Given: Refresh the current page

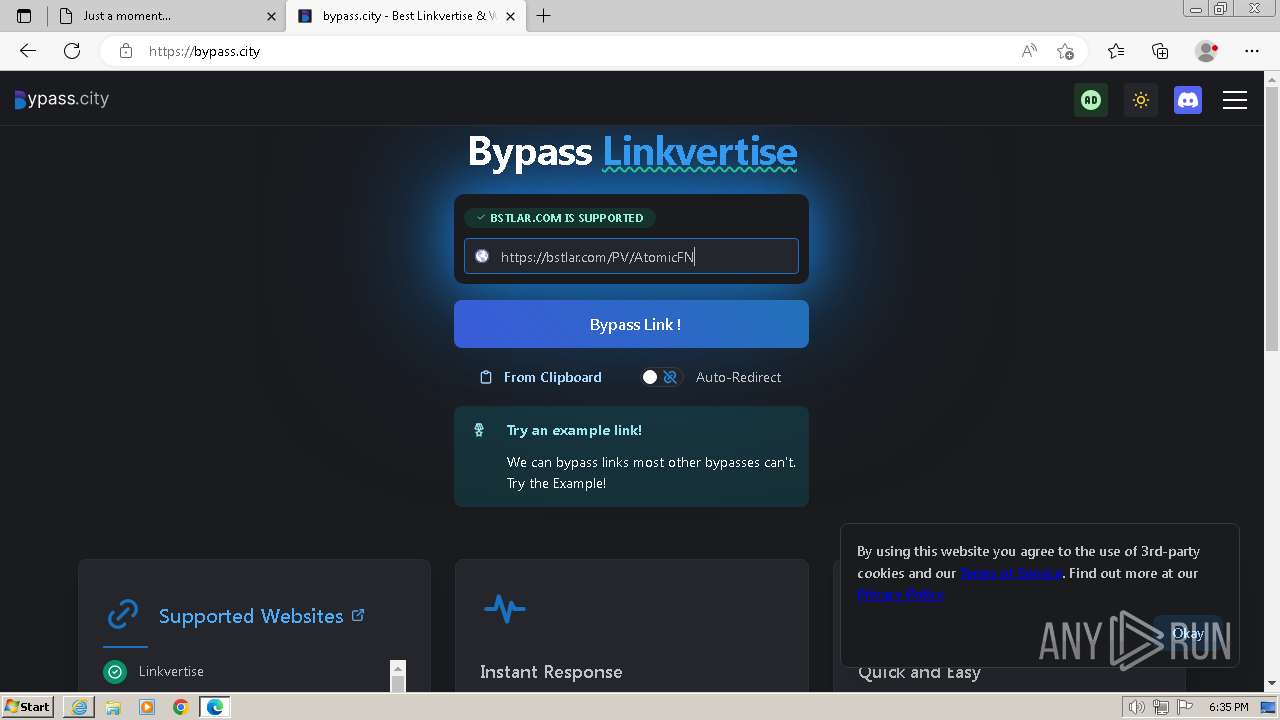Looking at the screenshot, I should tap(72, 51).
